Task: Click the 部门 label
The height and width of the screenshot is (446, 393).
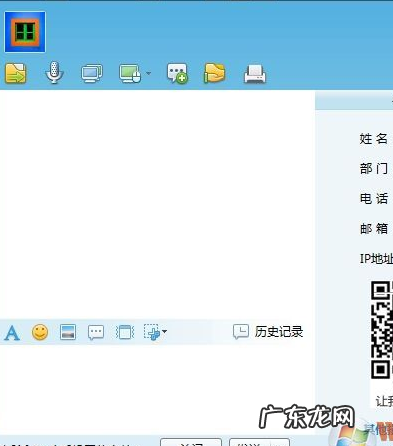Action: click(x=374, y=169)
